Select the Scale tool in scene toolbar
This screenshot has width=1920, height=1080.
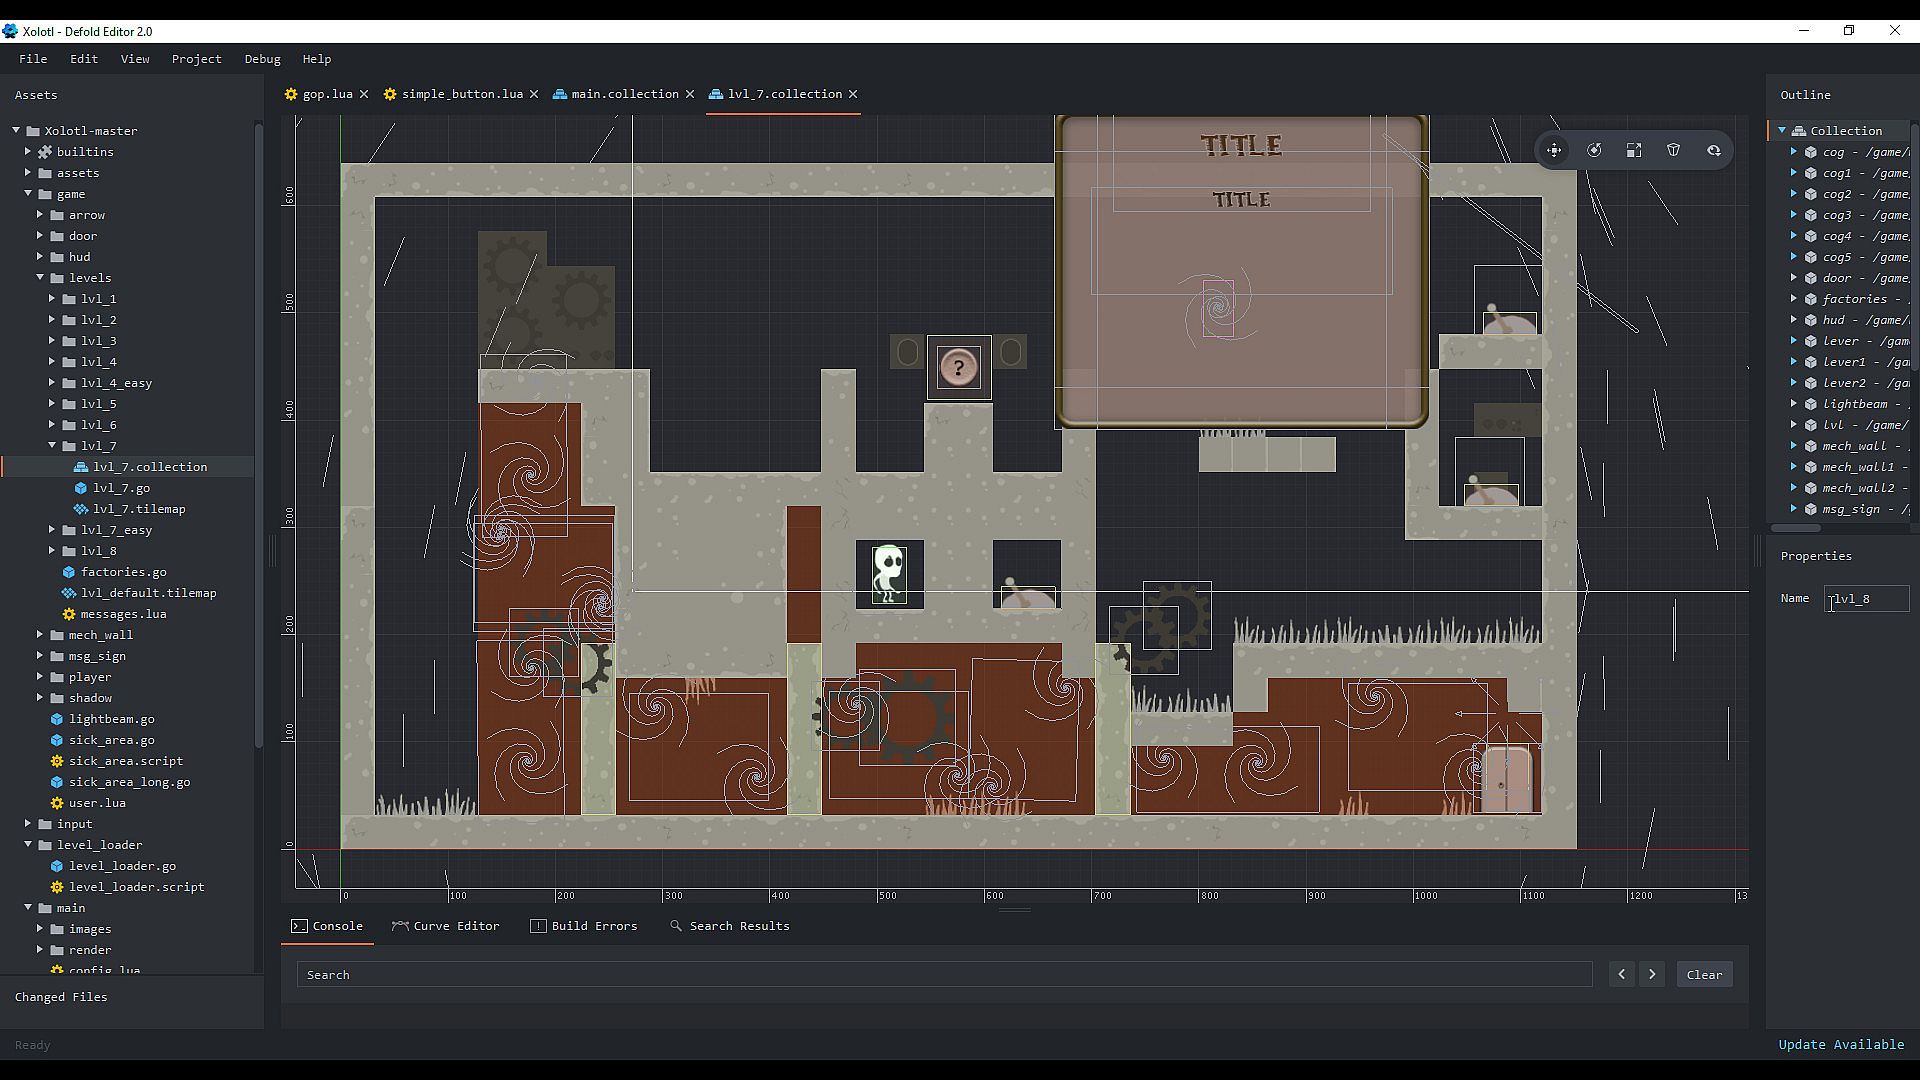coord(1634,150)
